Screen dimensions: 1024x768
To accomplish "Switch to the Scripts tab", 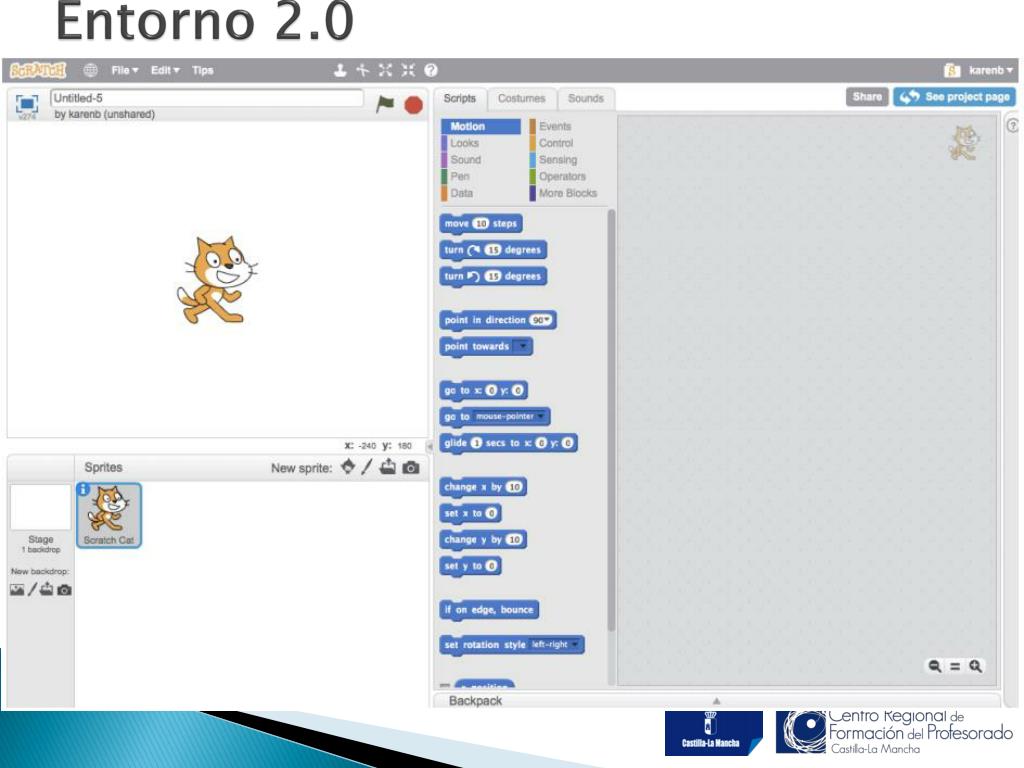I will click(460, 99).
